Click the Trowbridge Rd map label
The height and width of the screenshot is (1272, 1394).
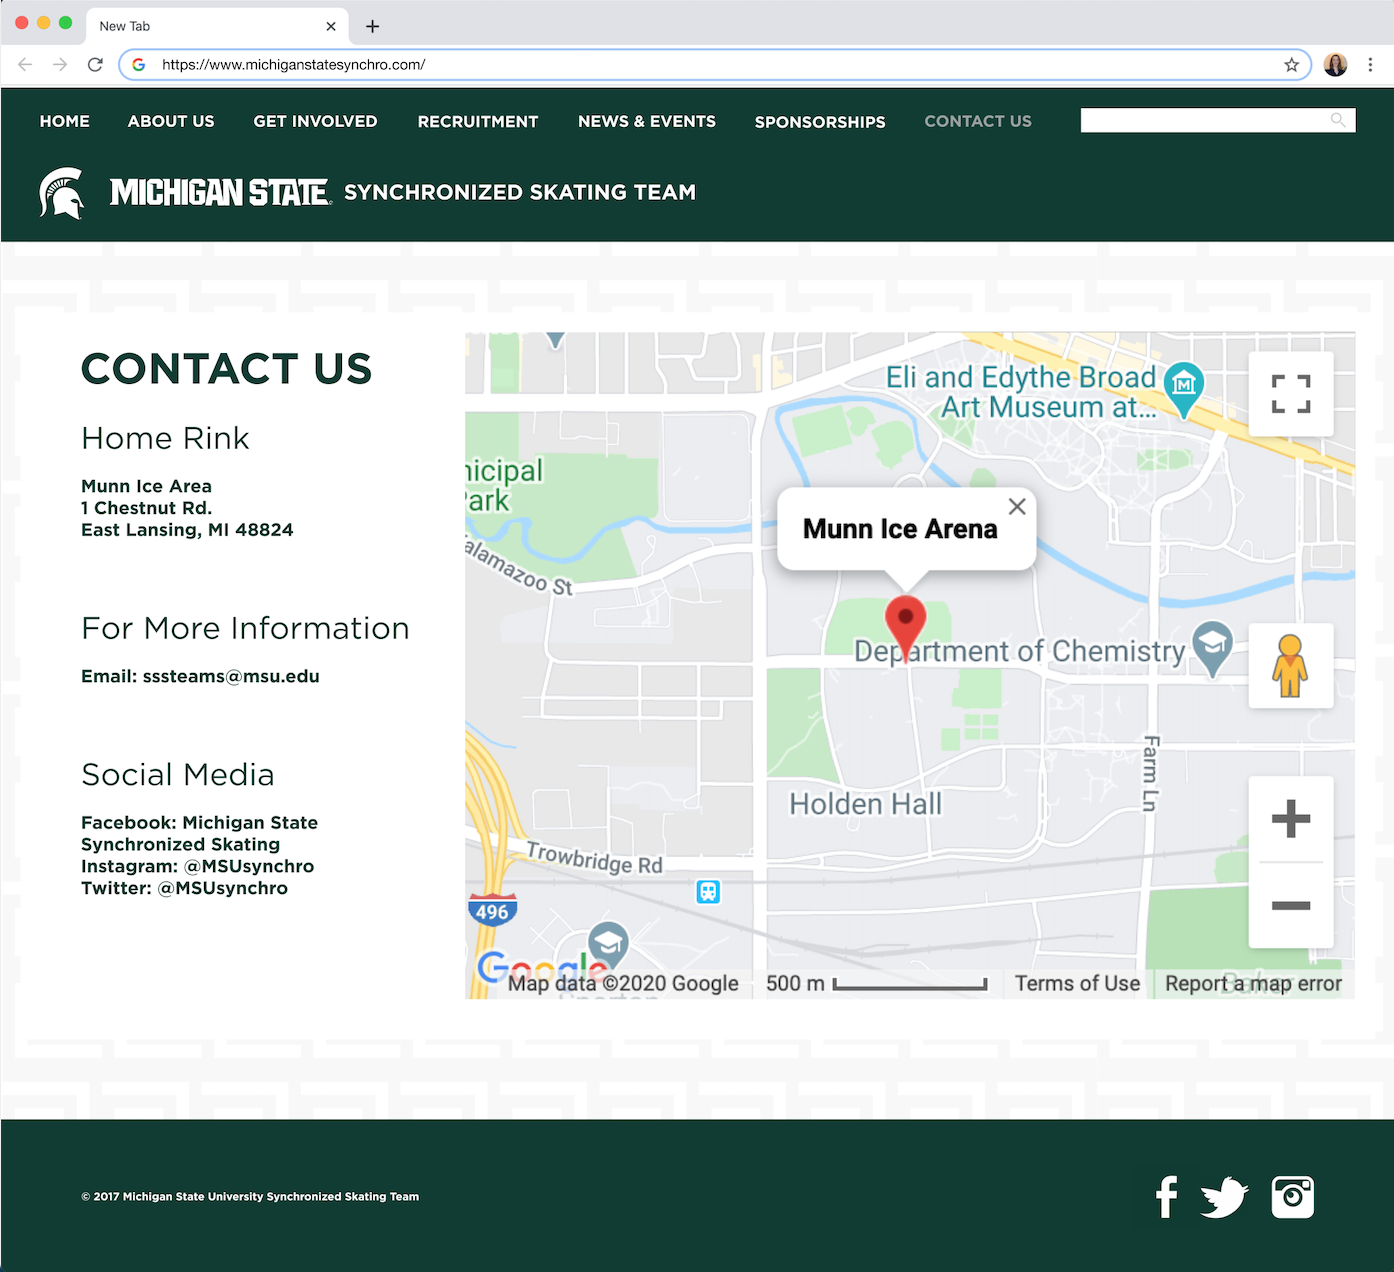point(595,858)
